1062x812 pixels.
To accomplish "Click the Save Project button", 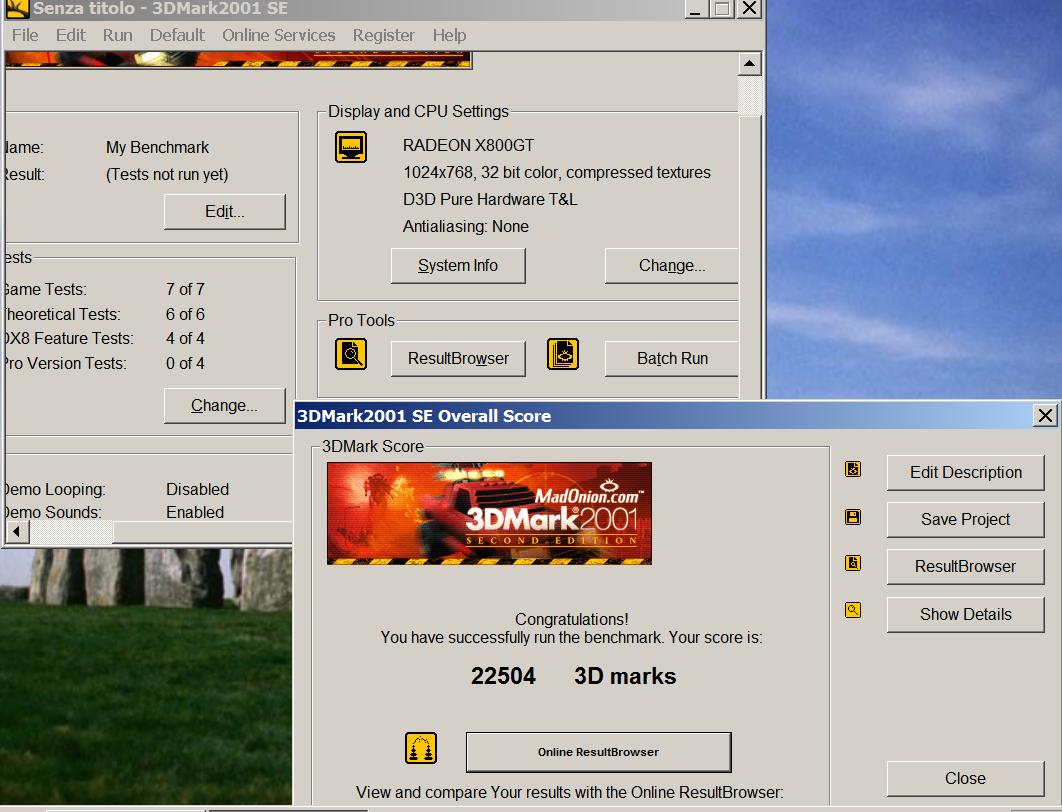I will tap(966, 519).
